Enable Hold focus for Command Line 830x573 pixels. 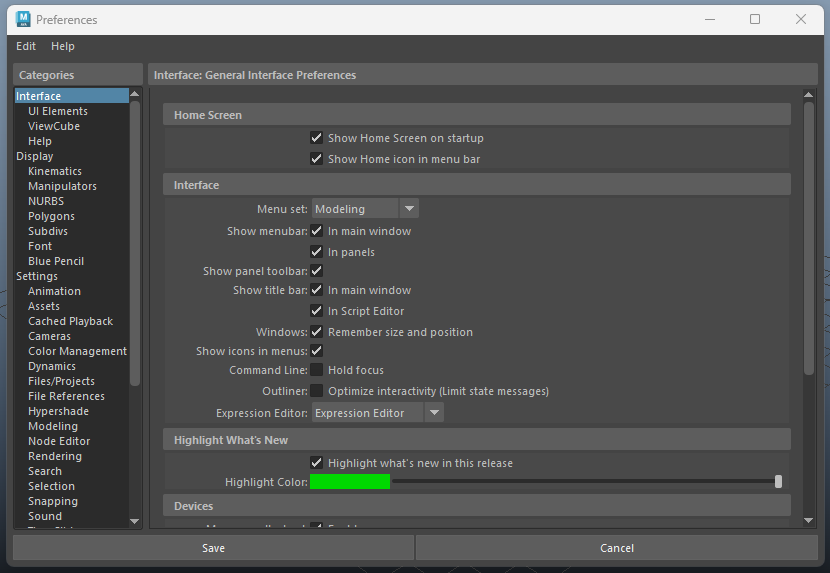point(317,370)
